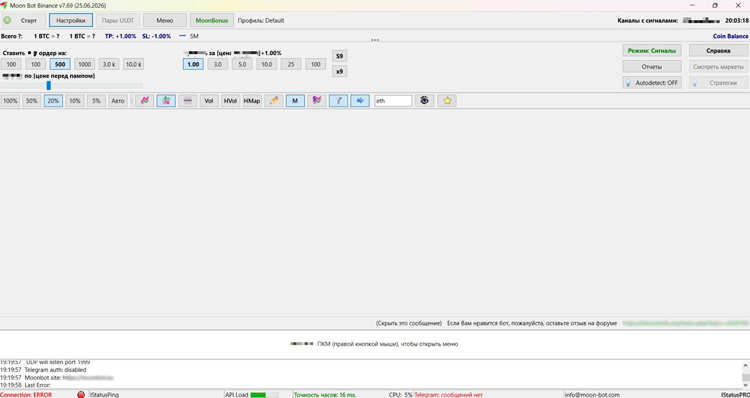The width and height of the screenshot is (750, 398).
Task: Select the 1000 order size button
Action: tap(85, 64)
